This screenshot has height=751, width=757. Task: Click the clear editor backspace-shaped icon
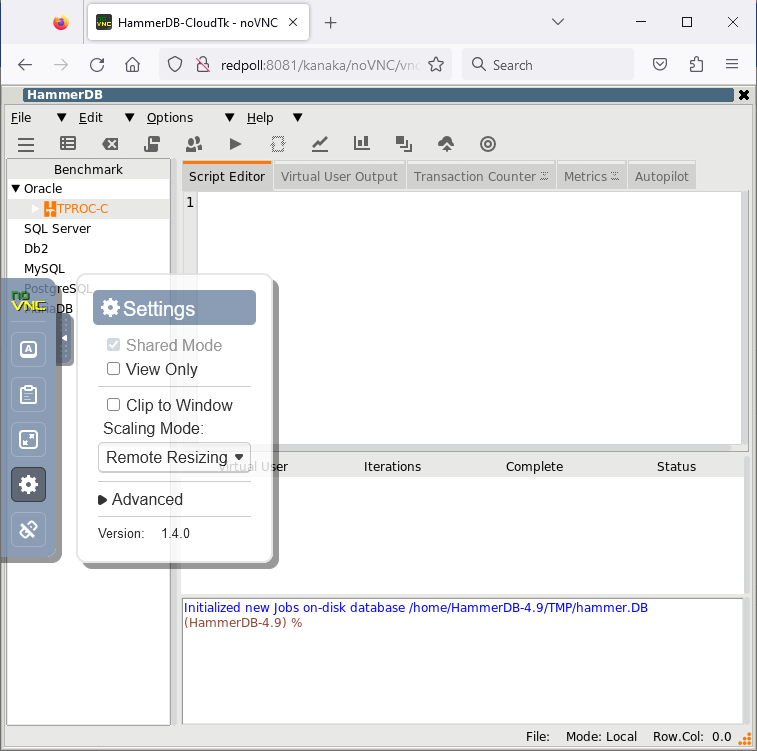click(111, 144)
